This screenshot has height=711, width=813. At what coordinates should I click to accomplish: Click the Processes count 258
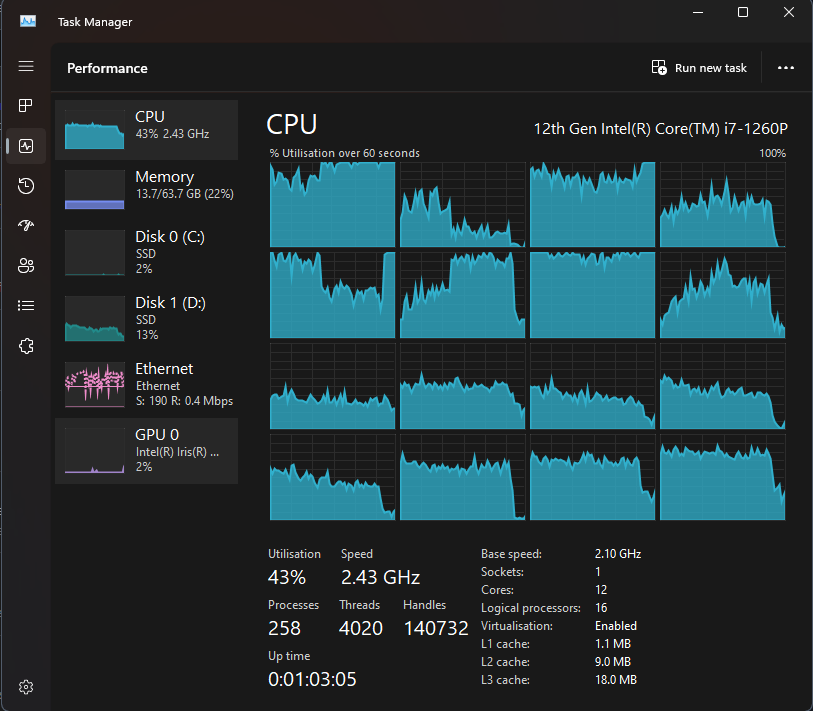[x=284, y=628]
